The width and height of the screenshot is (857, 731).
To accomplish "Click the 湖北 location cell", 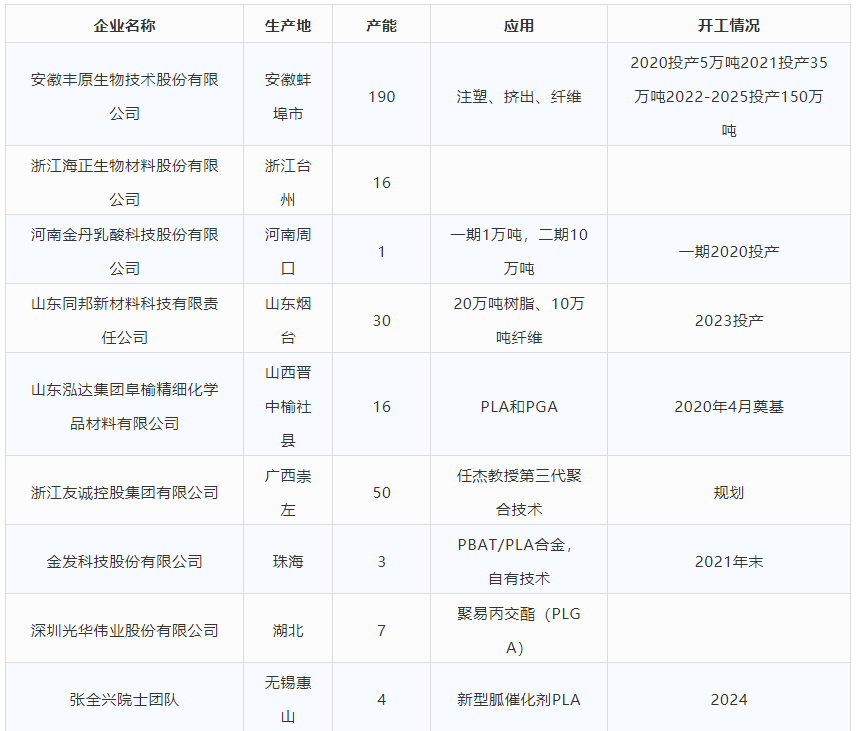I will pos(288,630).
